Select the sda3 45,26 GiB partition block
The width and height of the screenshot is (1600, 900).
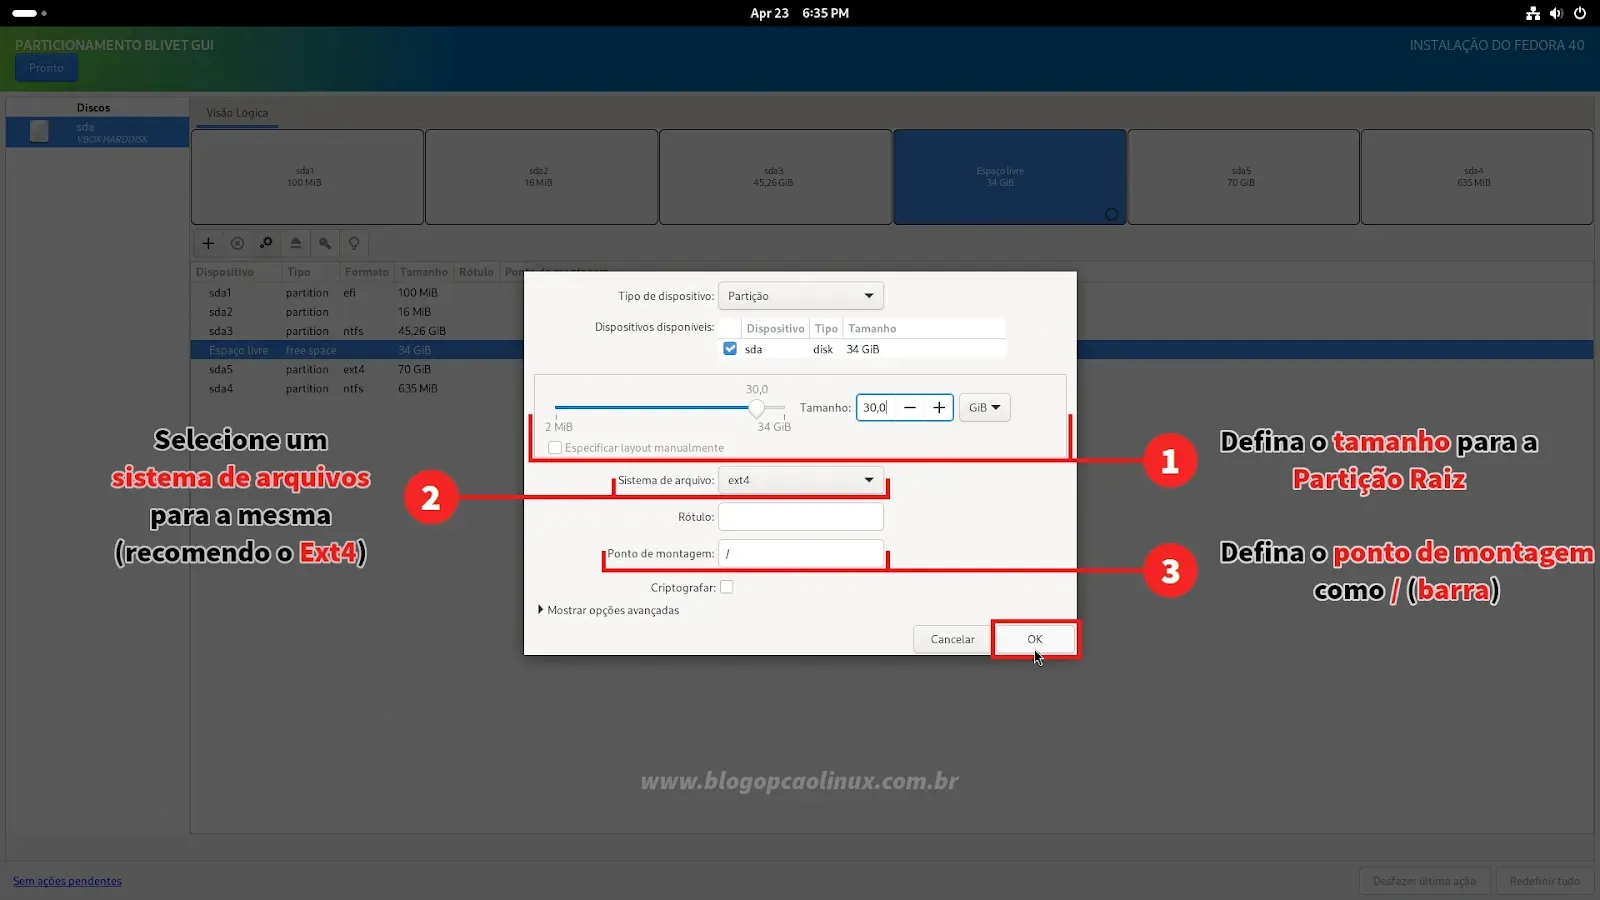point(775,177)
